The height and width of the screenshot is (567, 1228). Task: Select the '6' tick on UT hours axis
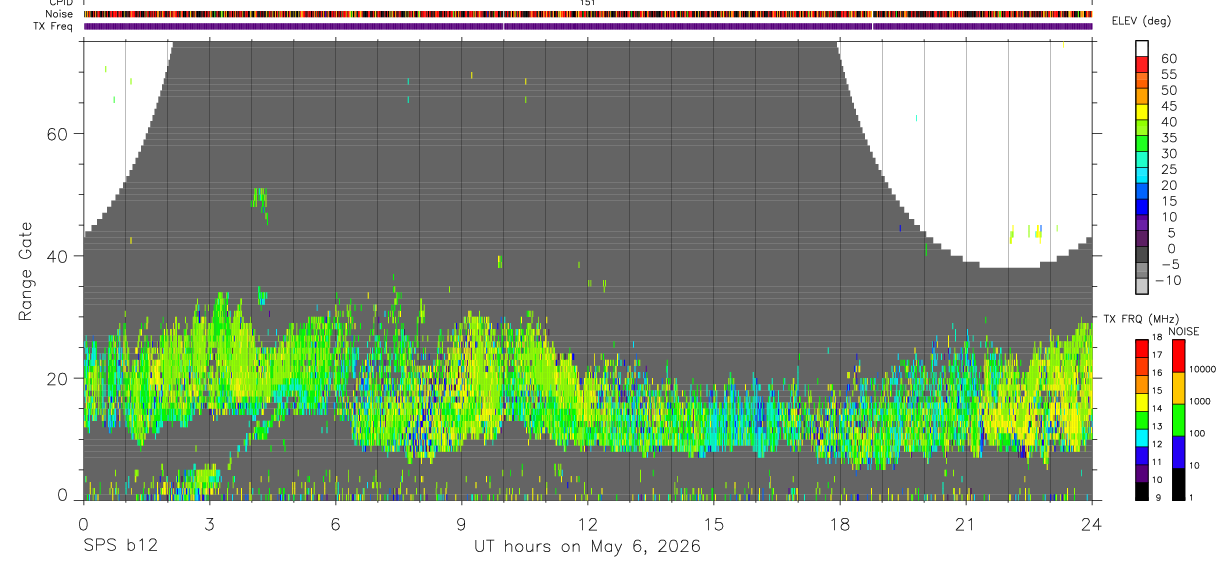[x=335, y=523]
